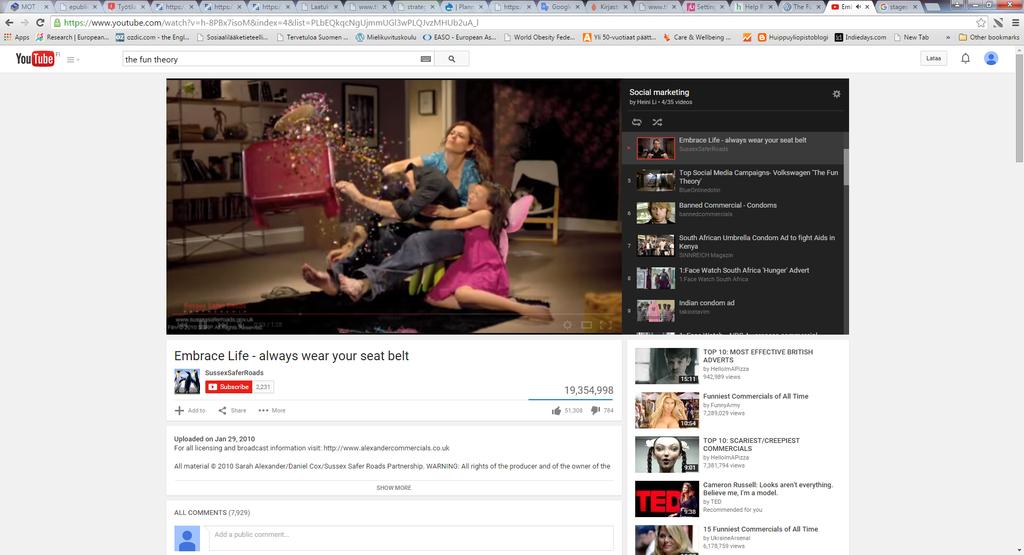Open video player settings gear
The image size is (1024, 555).
567,325
